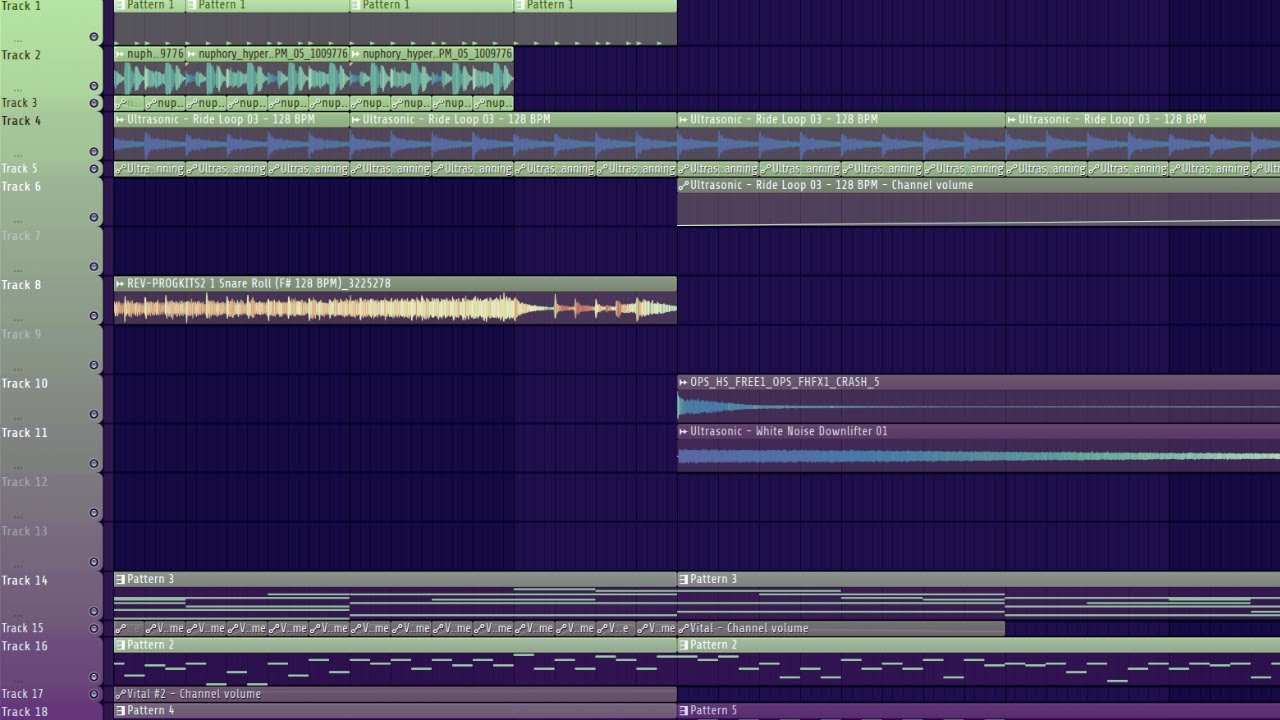Click automation icon of Vital #2 - Channel volume
This screenshot has width=1280, height=720.
(x=120, y=694)
